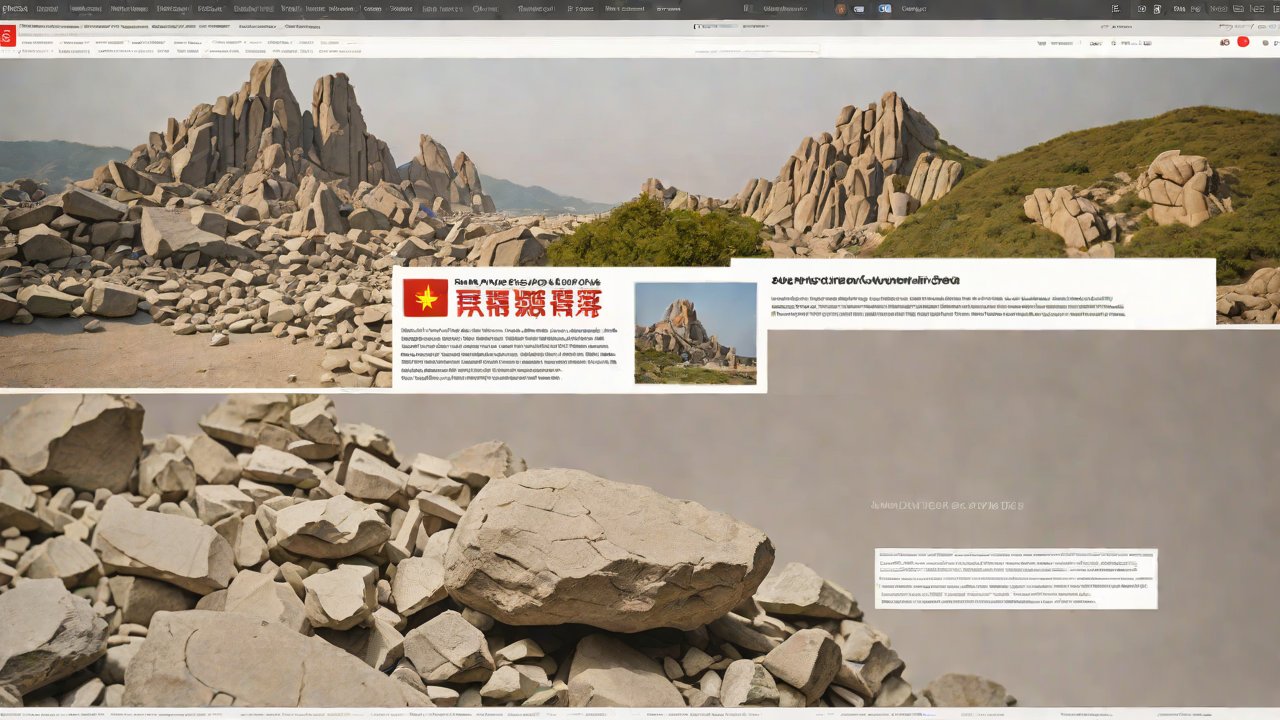Click the list icon in the top-right menu bar
Screen dimensions: 1280x720
[1115, 9]
